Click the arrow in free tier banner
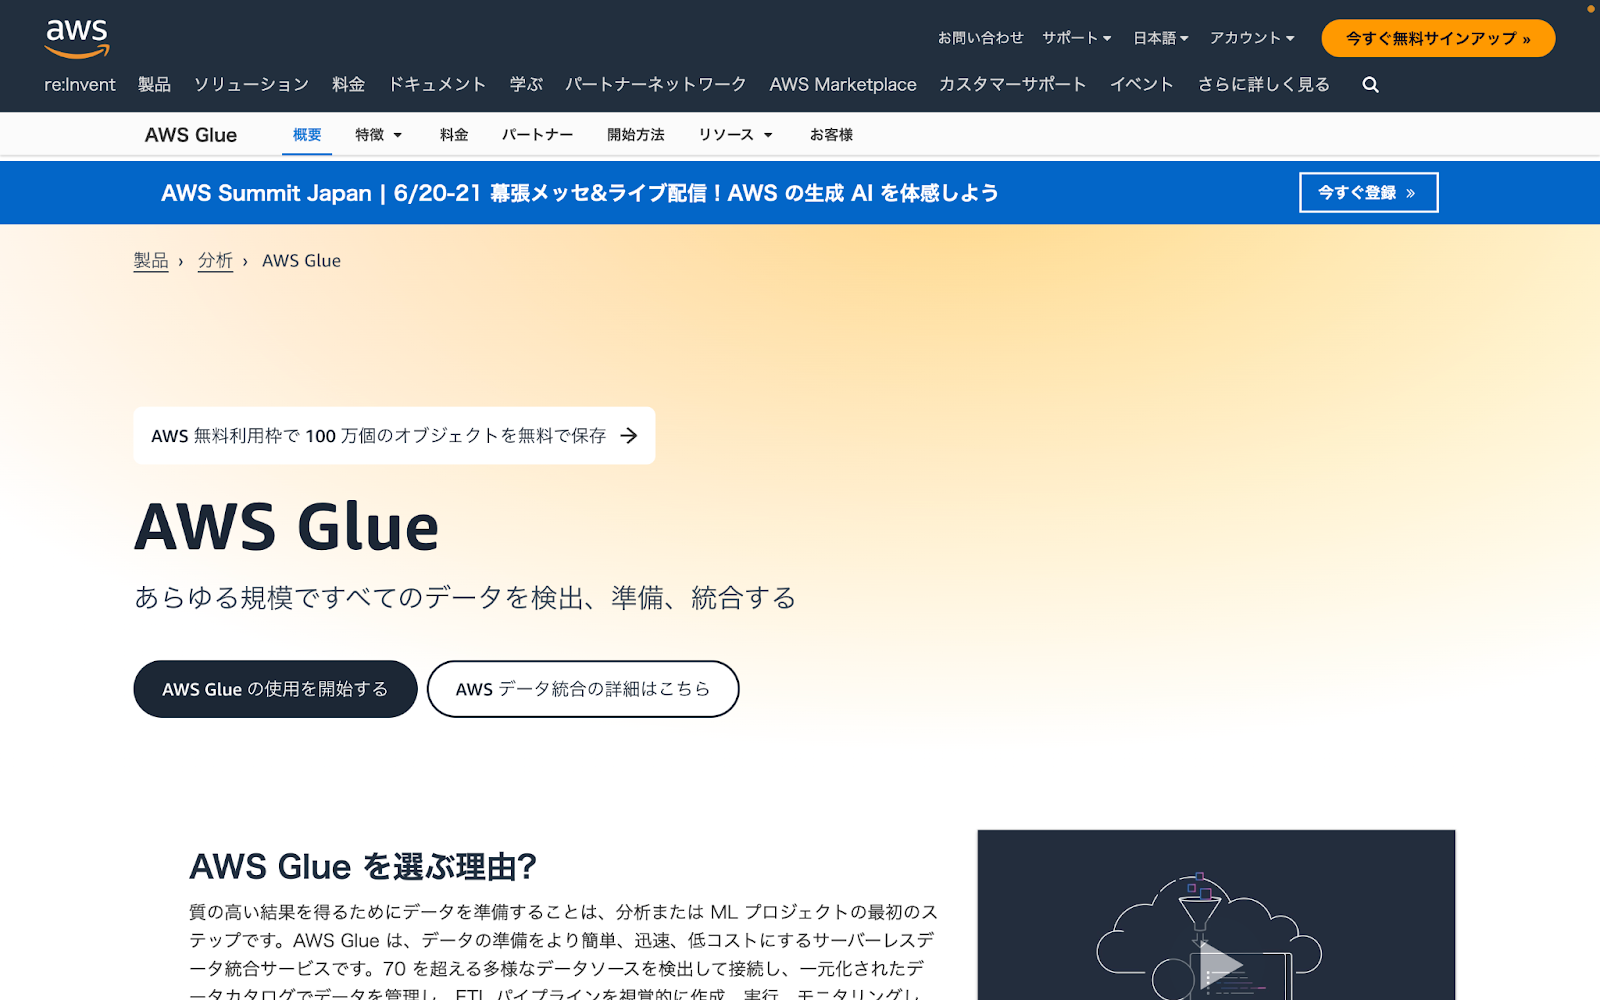Viewport: 1600px width, 1000px height. click(x=629, y=435)
